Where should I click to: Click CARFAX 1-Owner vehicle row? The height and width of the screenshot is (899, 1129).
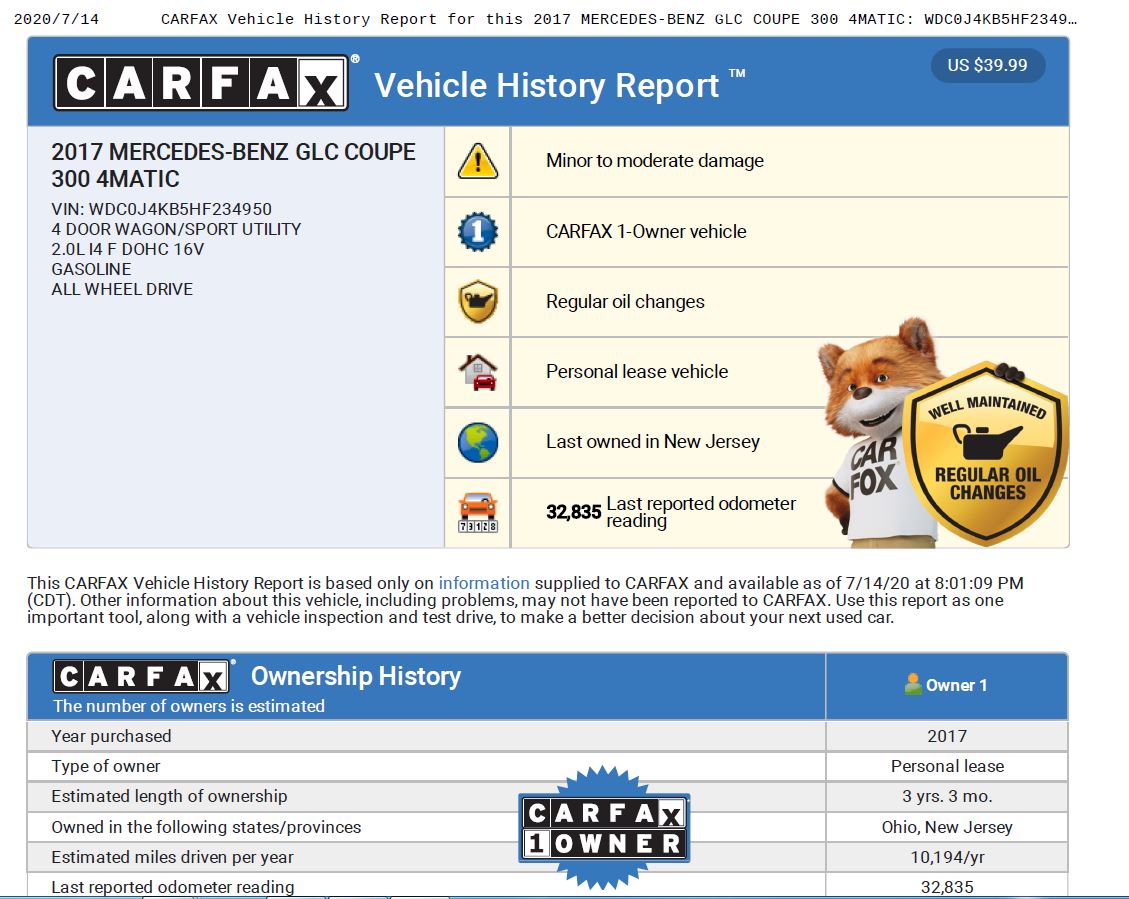pos(756,232)
